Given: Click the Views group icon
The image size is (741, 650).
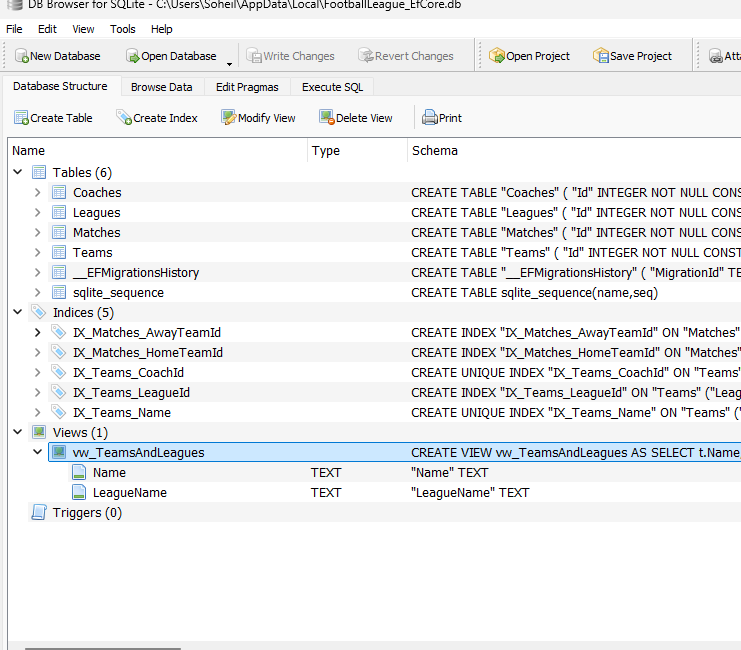Looking at the screenshot, I should [x=39, y=432].
